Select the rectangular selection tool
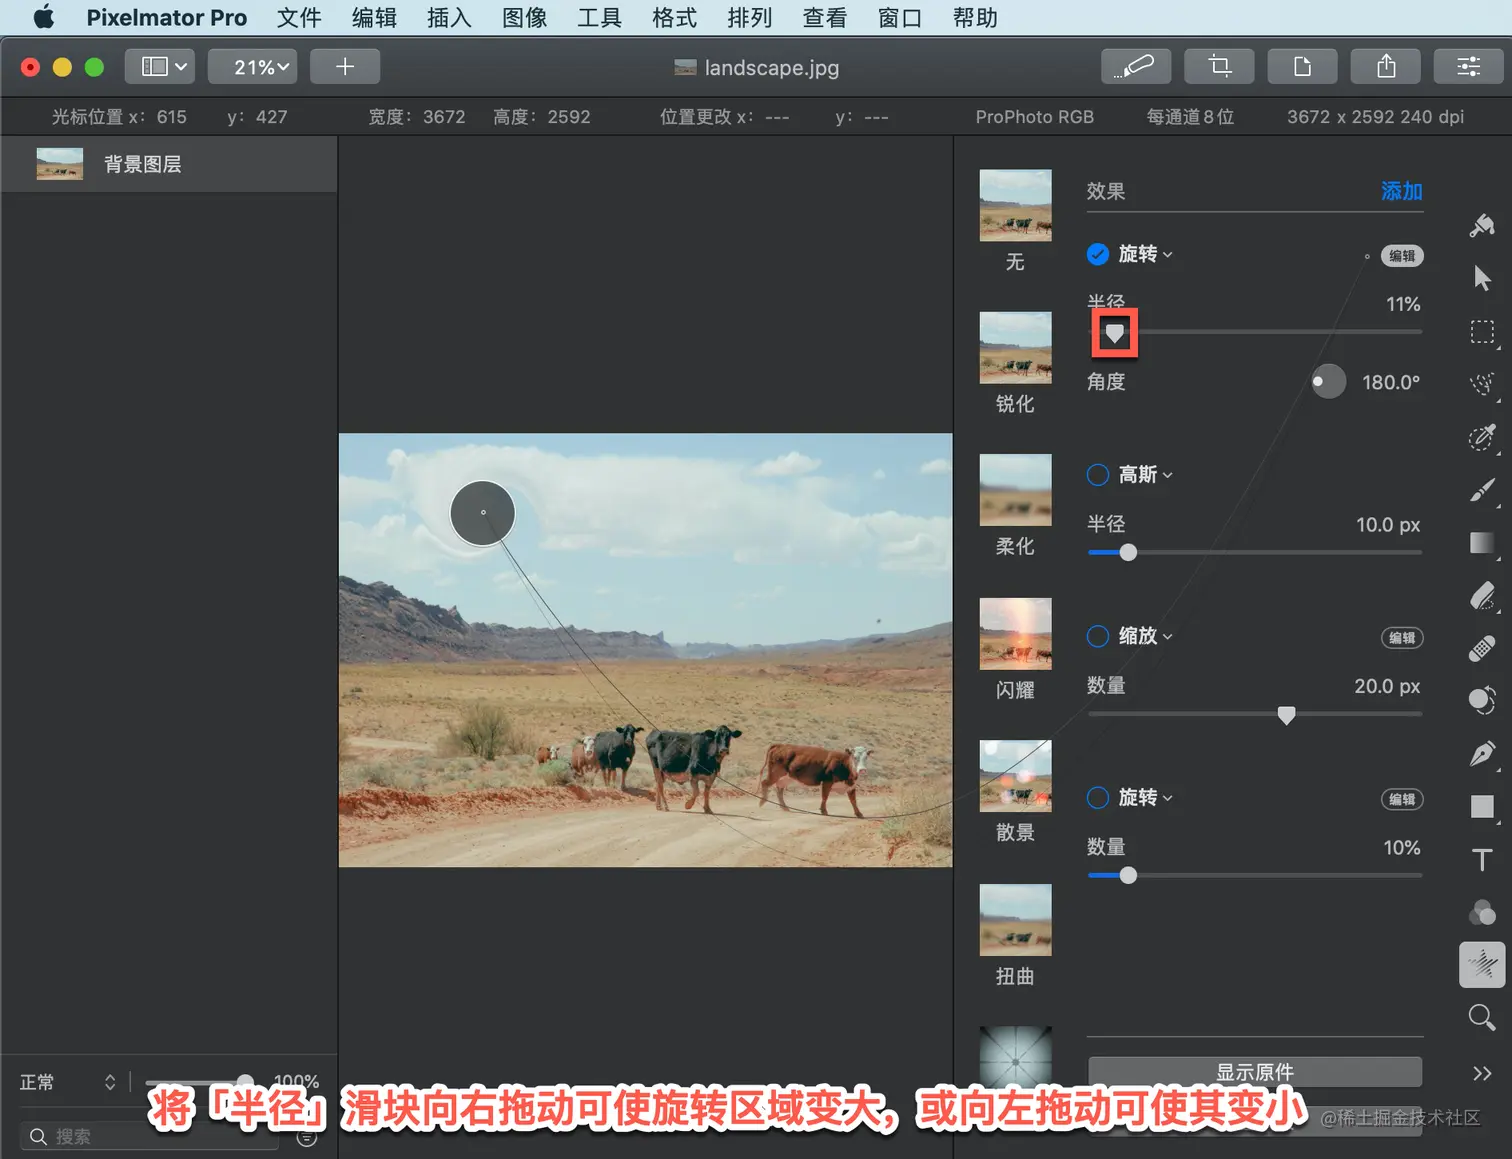This screenshot has height=1159, width=1512. (x=1482, y=331)
